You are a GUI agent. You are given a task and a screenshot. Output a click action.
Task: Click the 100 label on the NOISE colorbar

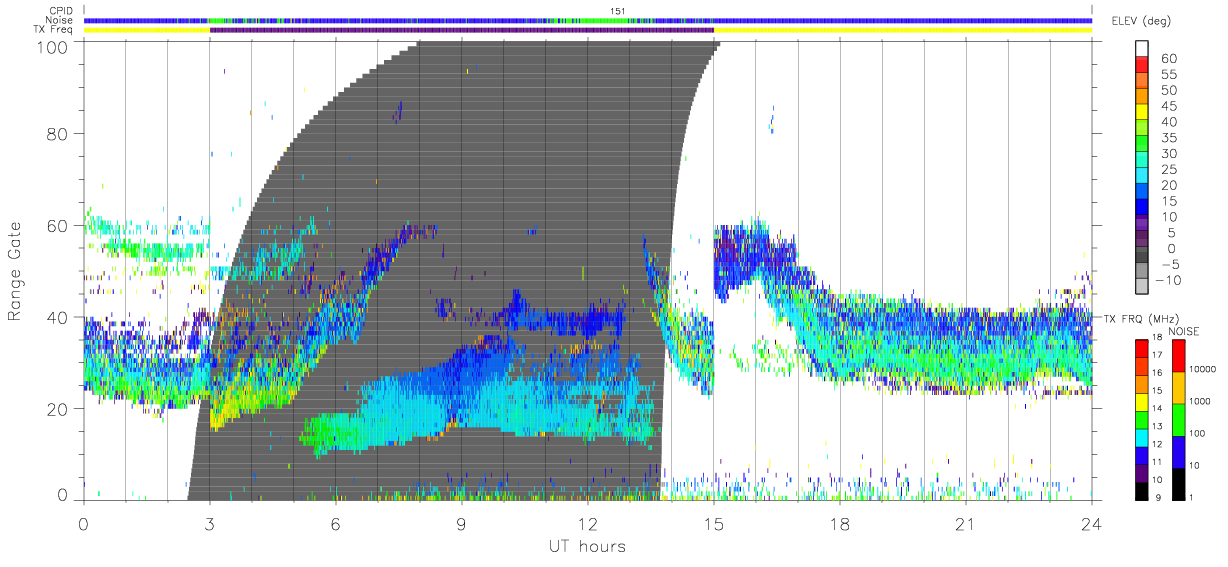coord(1197,435)
